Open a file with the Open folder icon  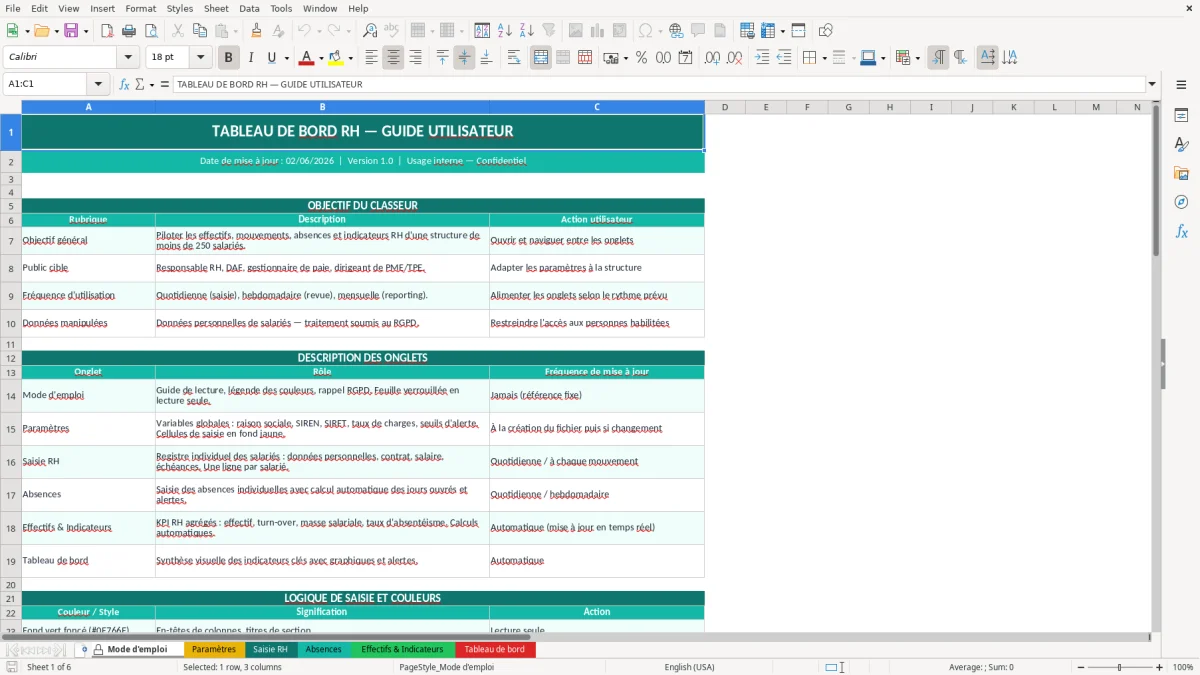[44, 31]
